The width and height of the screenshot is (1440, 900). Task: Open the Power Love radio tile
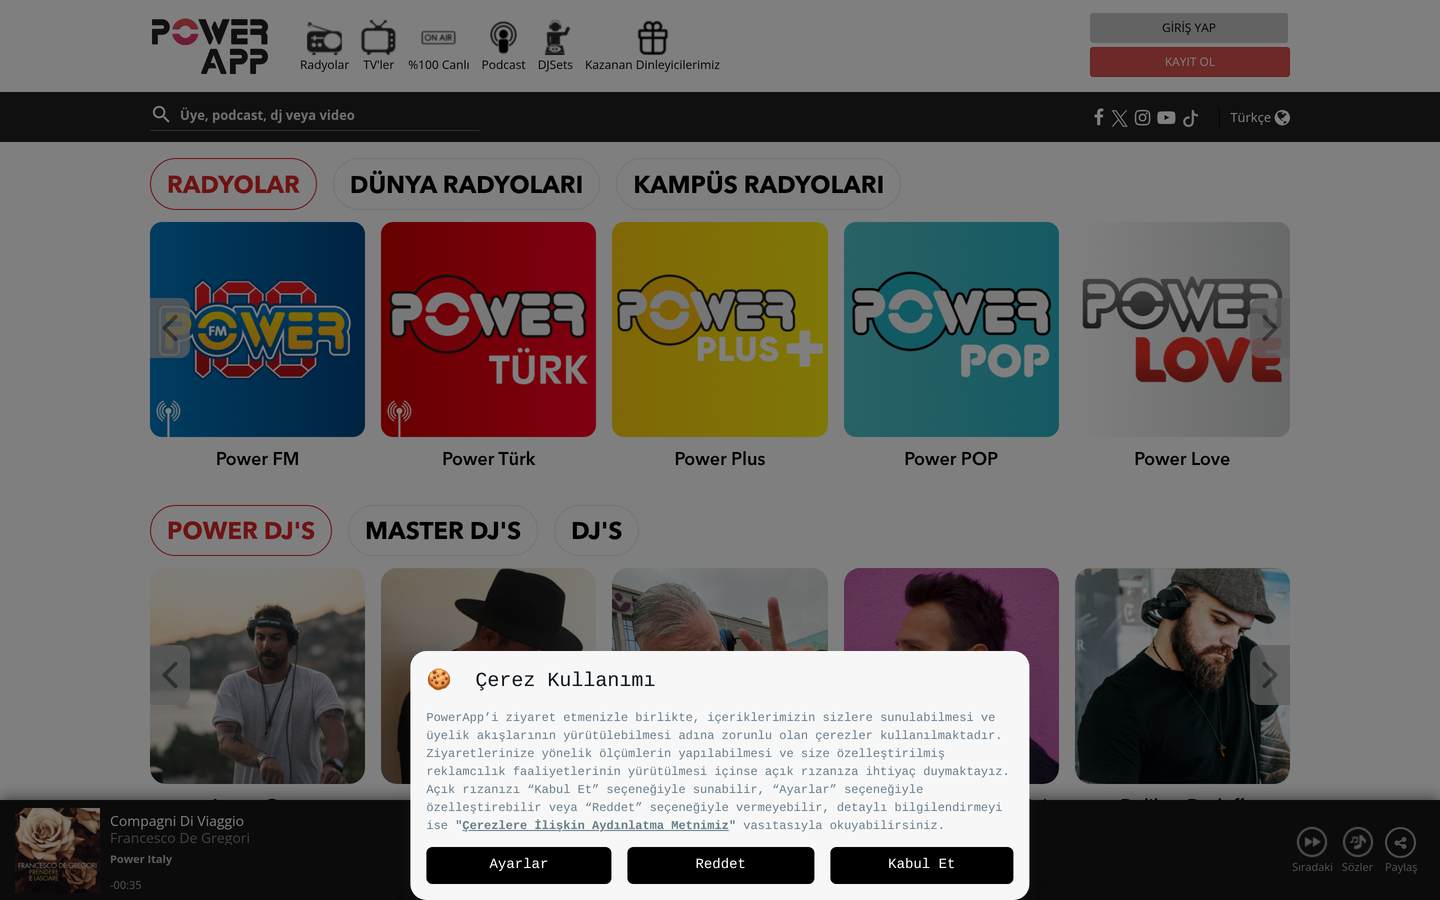[x=1182, y=329]
